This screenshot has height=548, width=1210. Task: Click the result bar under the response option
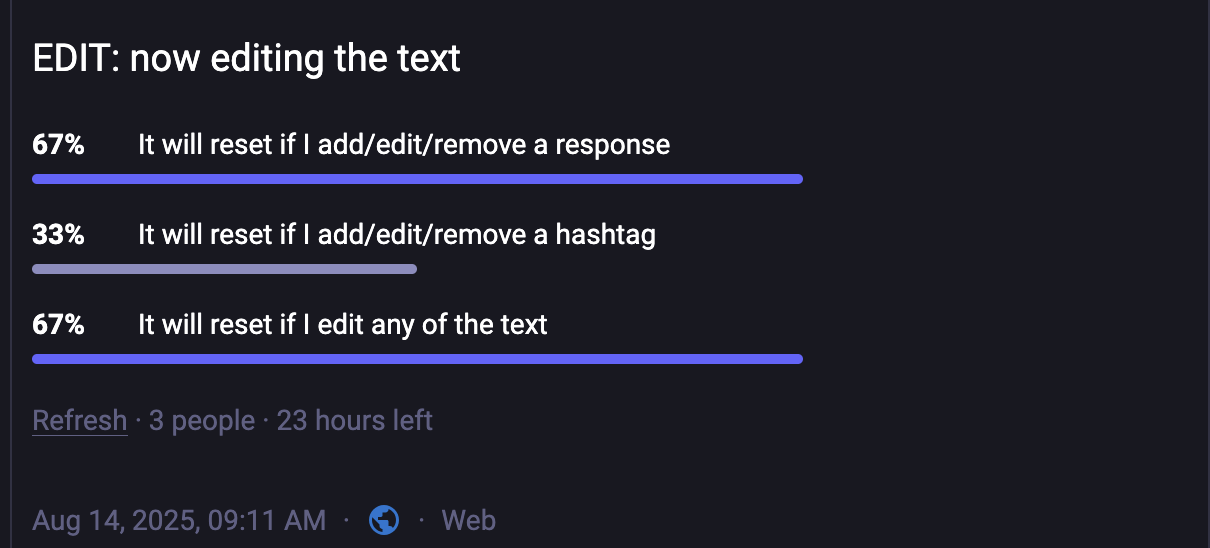(x=417, y=179)
